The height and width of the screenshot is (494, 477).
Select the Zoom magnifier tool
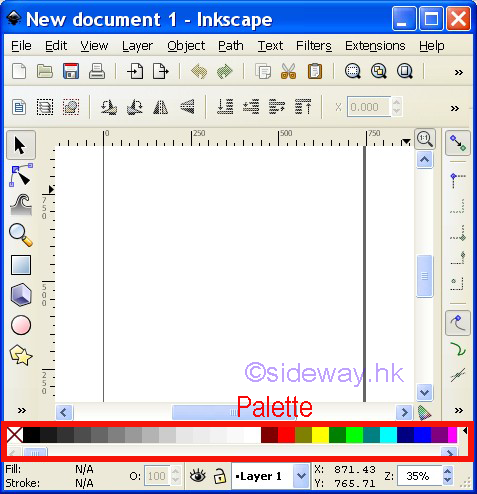click(x=21, y=235)
